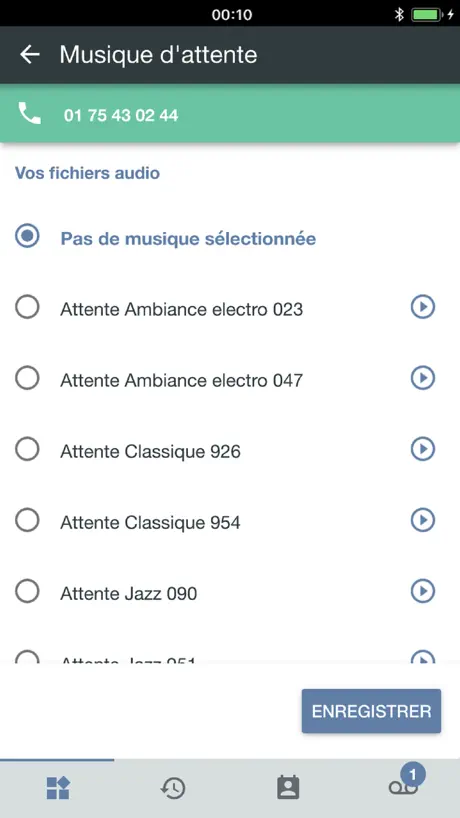Open the contacts tab
This screenshot has width=460, height=818.
288,788
